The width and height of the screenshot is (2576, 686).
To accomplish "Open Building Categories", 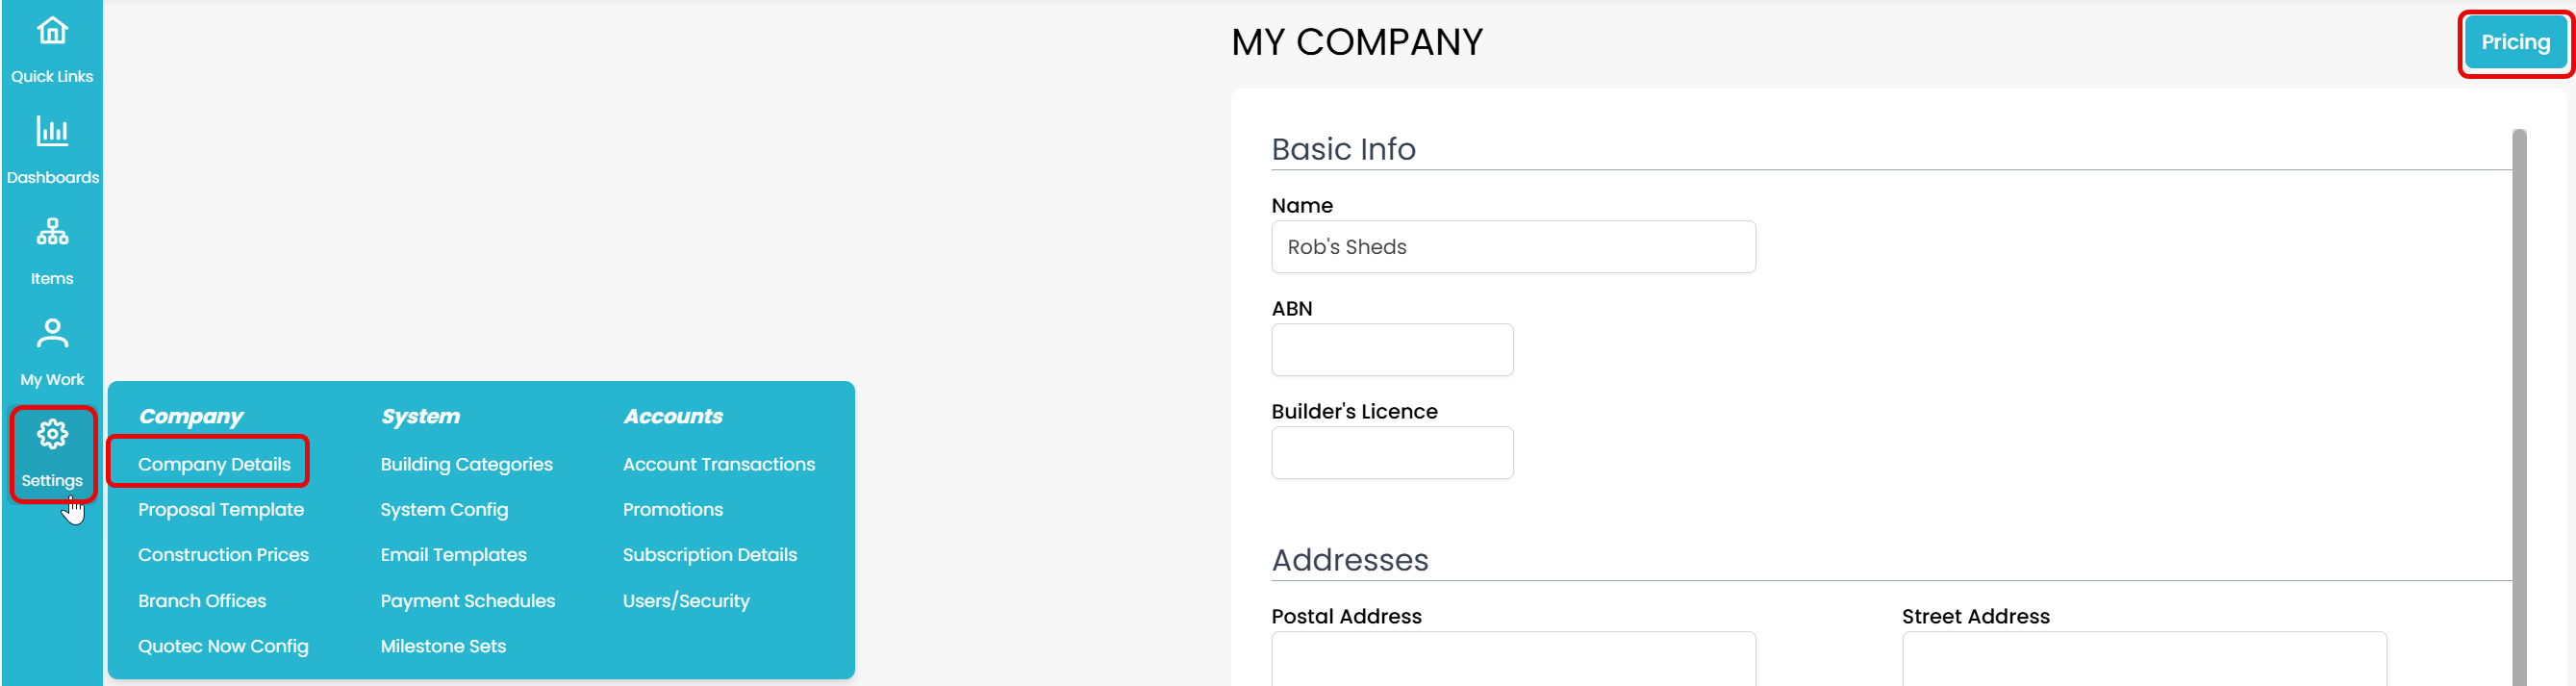I will [x=466, y=464].
